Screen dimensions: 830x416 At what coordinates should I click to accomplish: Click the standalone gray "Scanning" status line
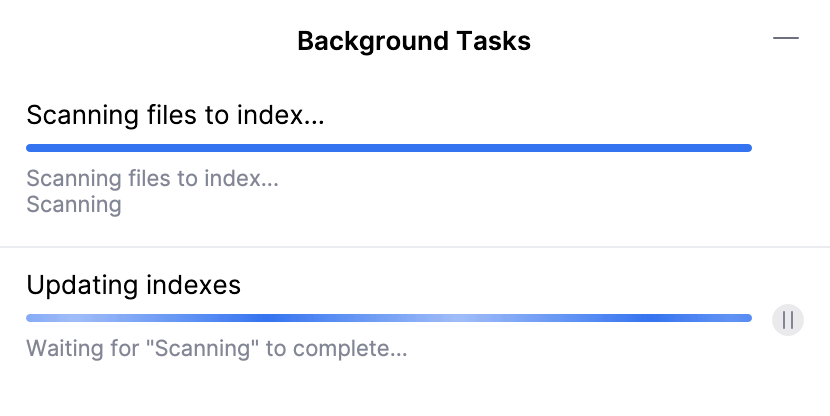74,205
